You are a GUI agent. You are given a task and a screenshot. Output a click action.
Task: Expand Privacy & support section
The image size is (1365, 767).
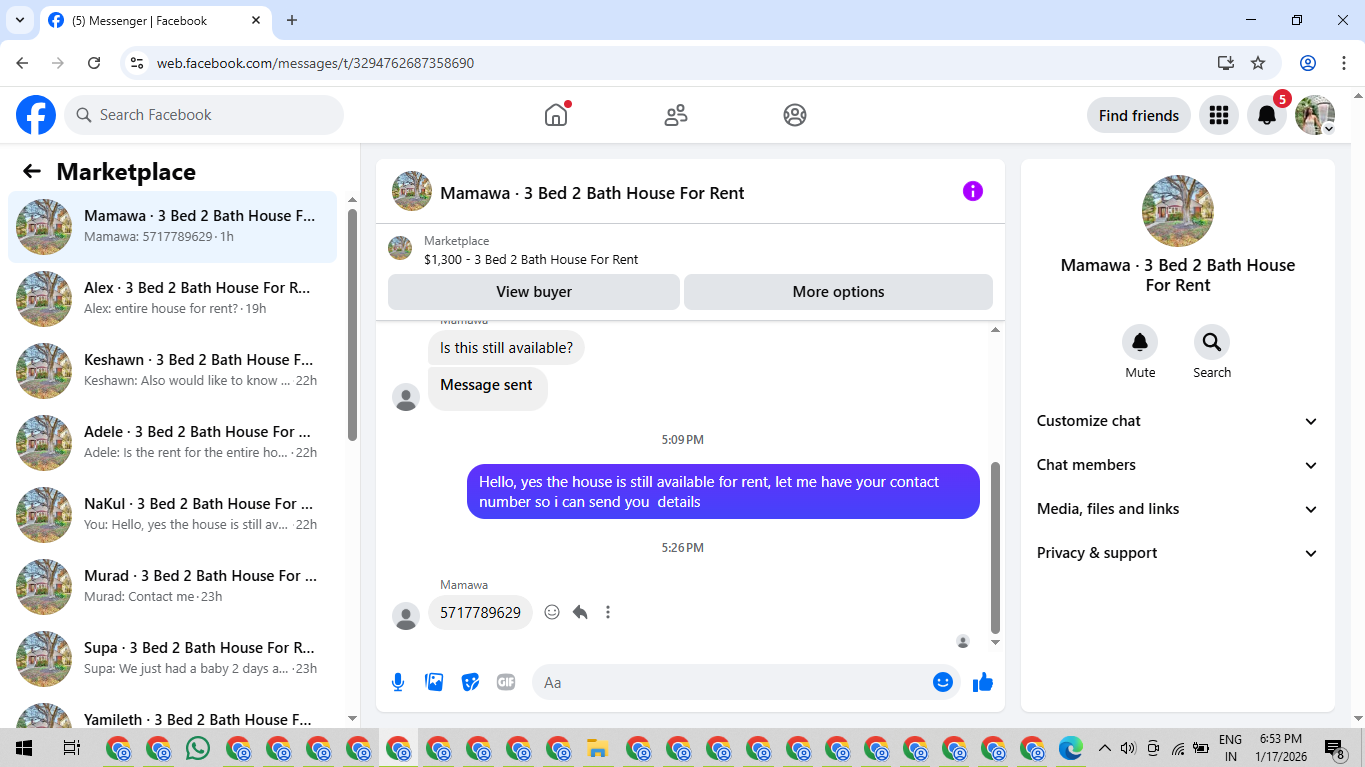pyautogui.click(x=1178, y=553)
